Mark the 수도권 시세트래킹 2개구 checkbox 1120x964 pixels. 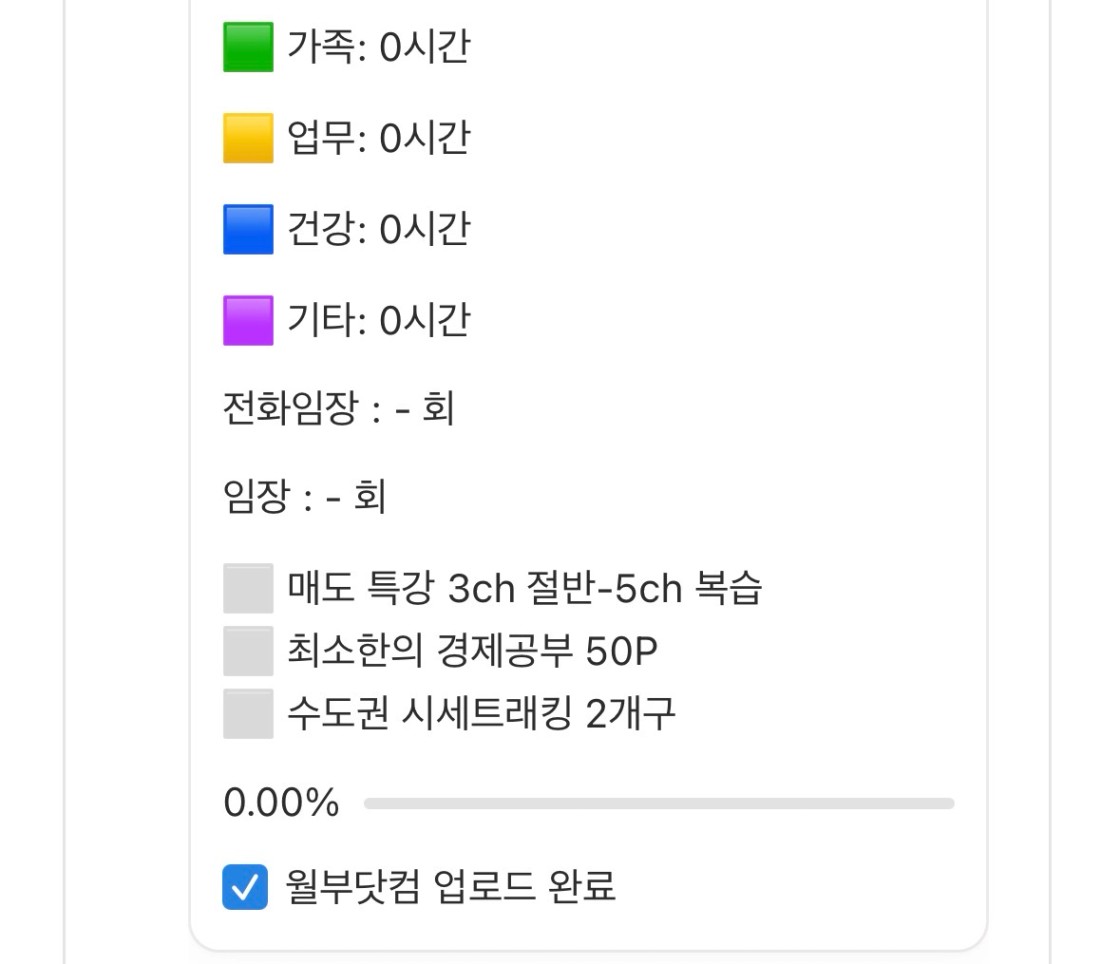point(248,713)
